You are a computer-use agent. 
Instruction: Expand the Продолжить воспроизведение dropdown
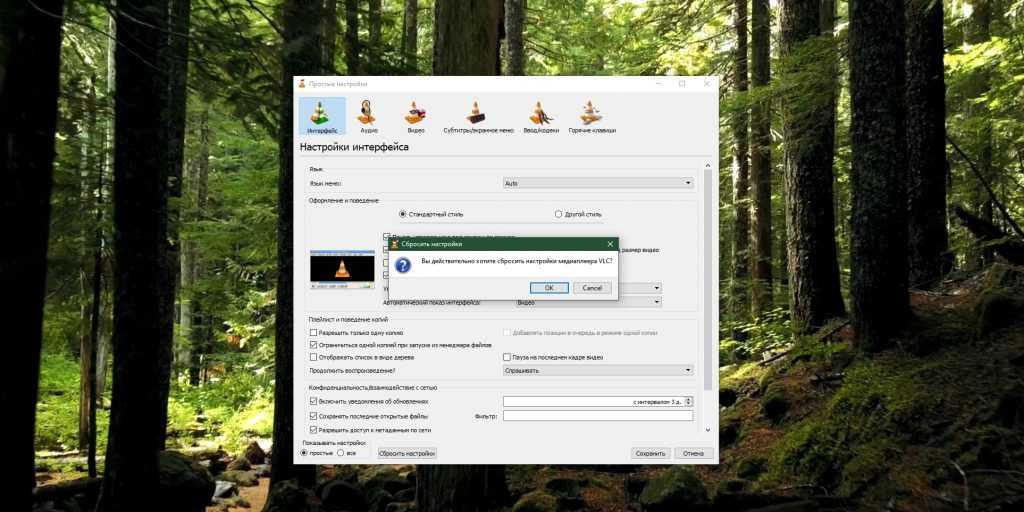[597, 370]
